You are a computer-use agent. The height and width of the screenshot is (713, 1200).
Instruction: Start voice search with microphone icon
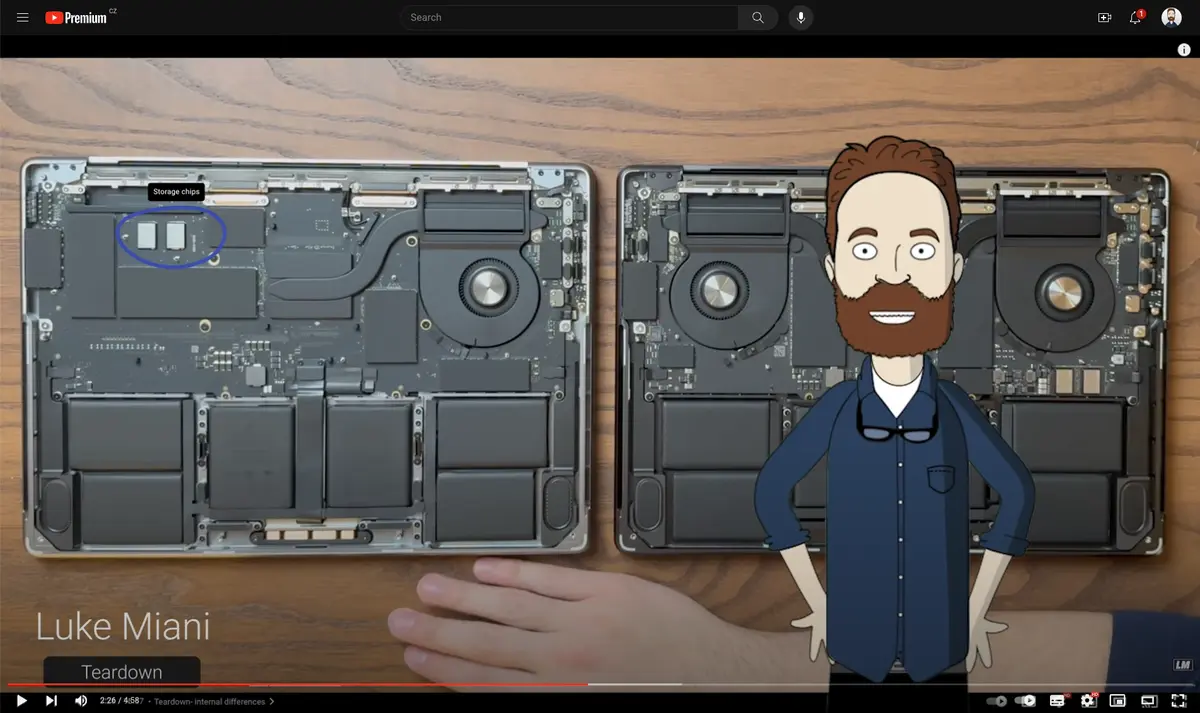tap(801, 17)
